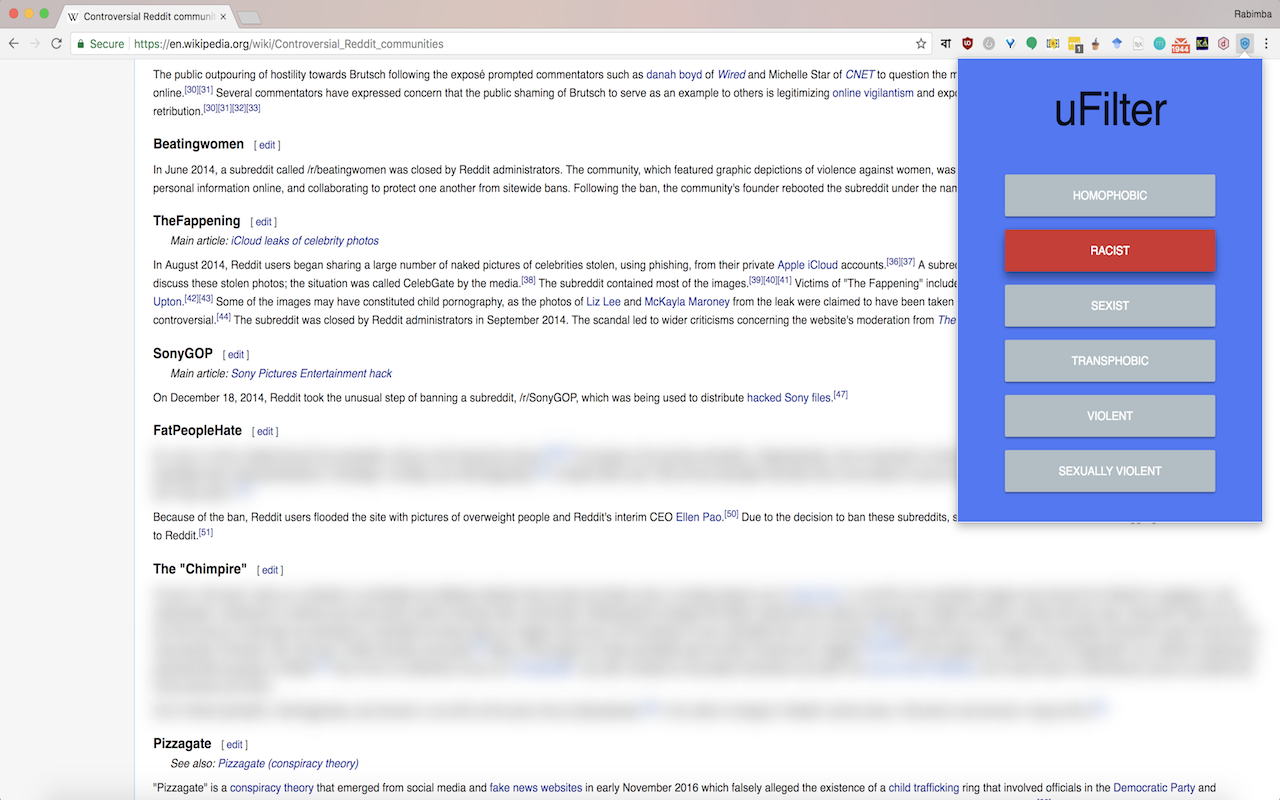Reload the page with the refresh icon

56,44
